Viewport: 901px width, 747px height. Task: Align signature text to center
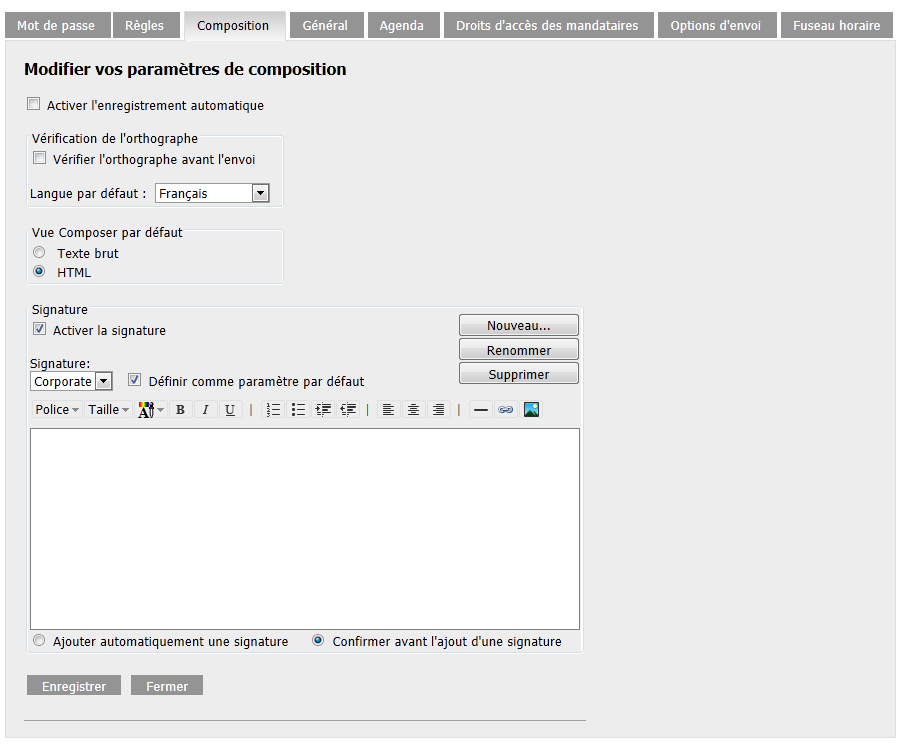point(413,409)
